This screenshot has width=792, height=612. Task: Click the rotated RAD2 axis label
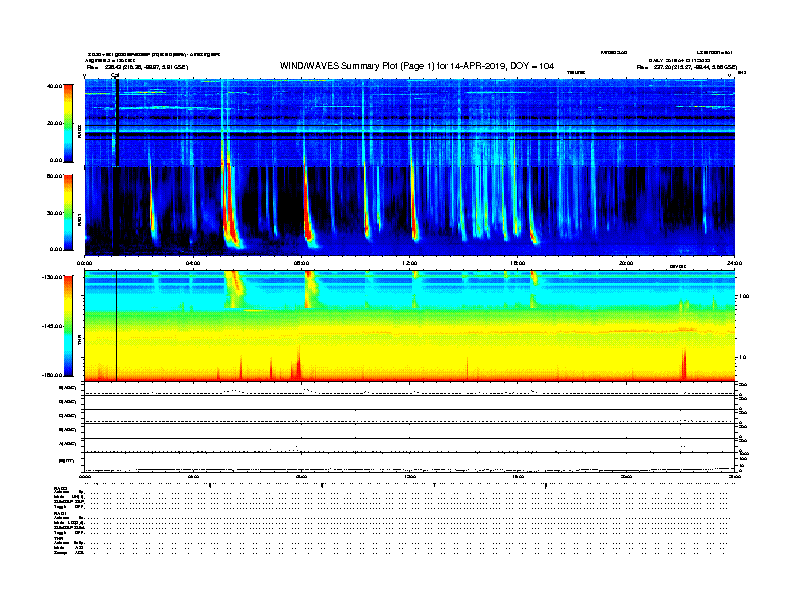pyautogui.click(x=80, y=132)
